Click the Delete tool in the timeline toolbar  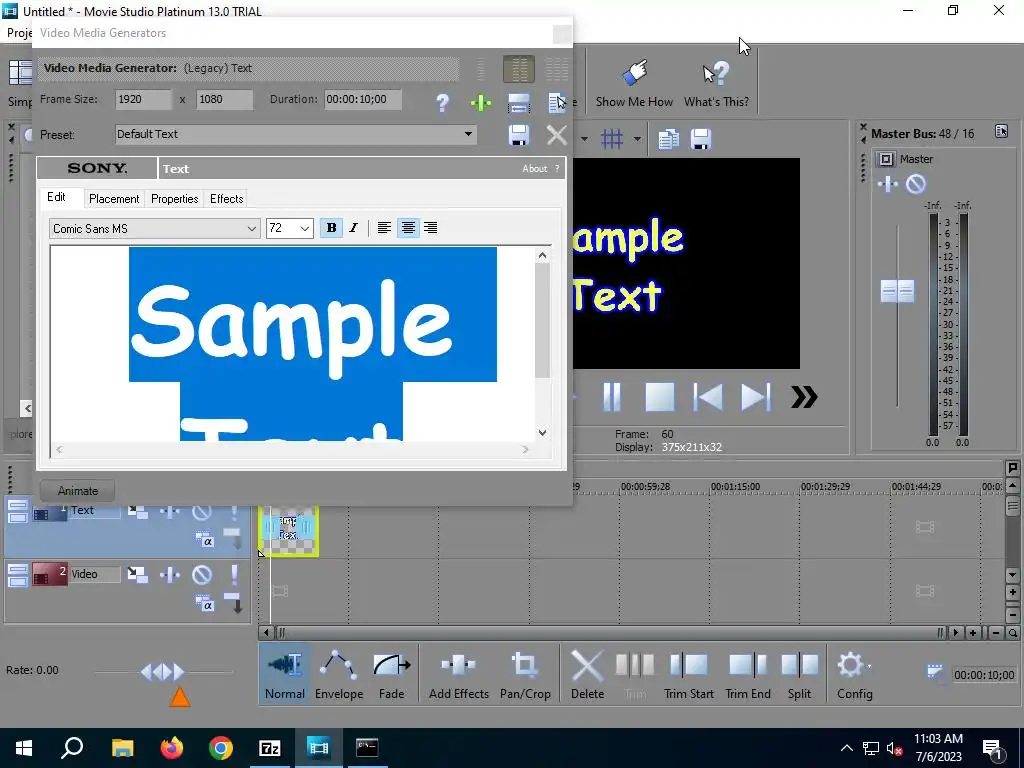[x=587, y=675]
